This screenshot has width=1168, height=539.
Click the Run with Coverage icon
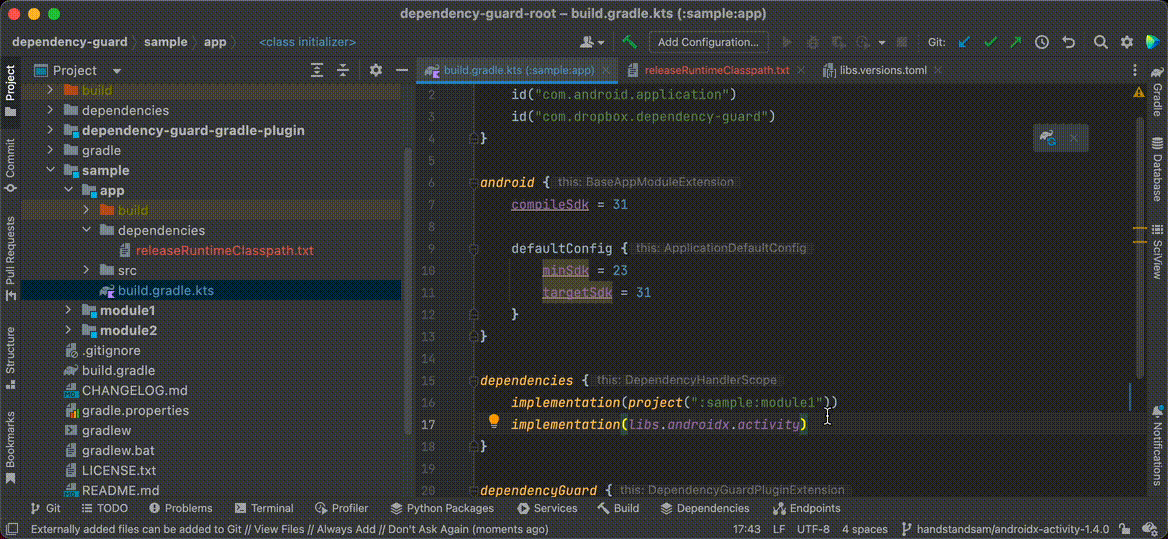[837, 42]
